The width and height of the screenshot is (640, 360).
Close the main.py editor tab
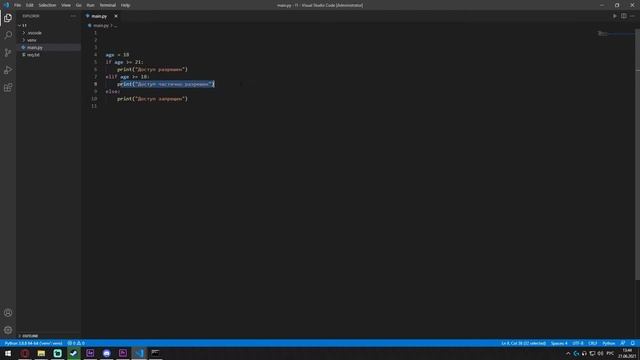(x=116, y=16)
